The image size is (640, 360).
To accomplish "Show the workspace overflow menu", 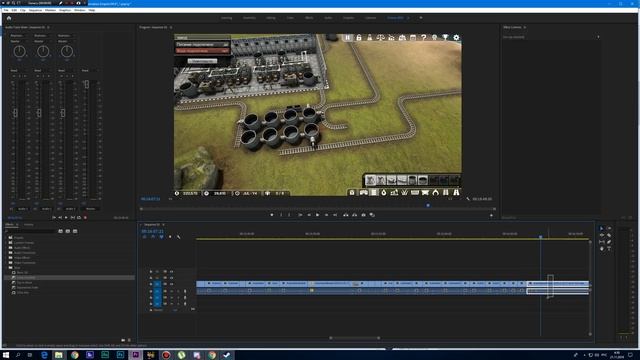I will (421, 18).
